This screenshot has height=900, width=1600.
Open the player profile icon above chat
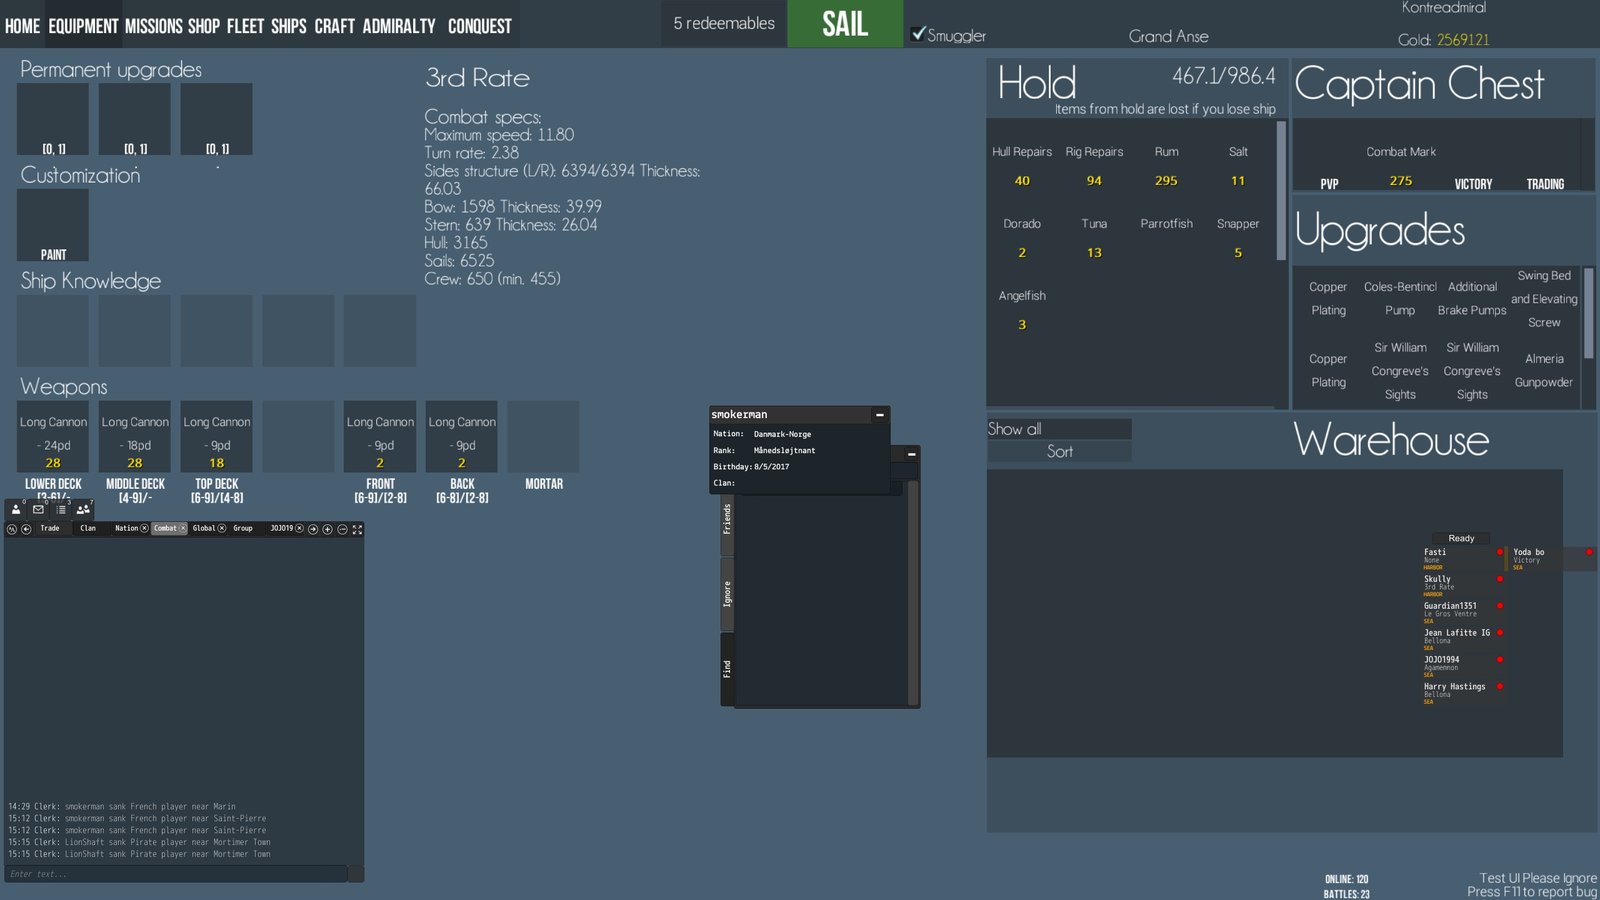click(16, 510)
